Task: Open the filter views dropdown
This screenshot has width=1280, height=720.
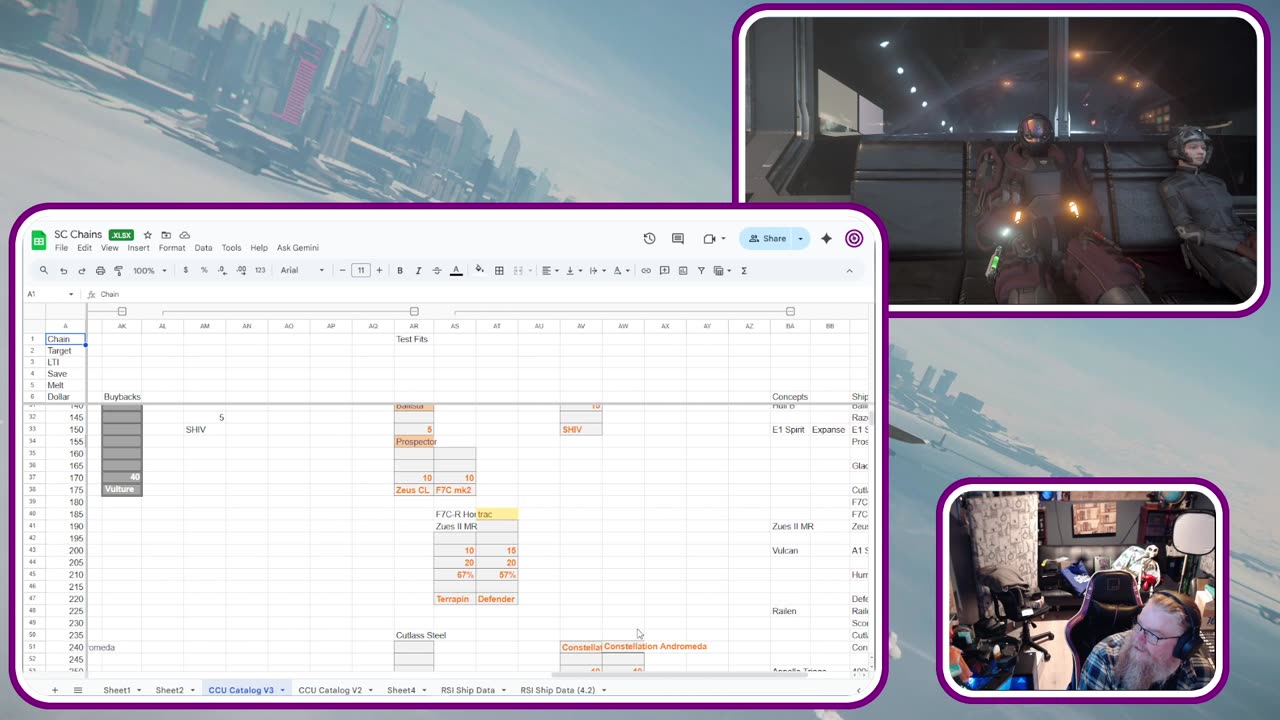Action: point(722,270)
